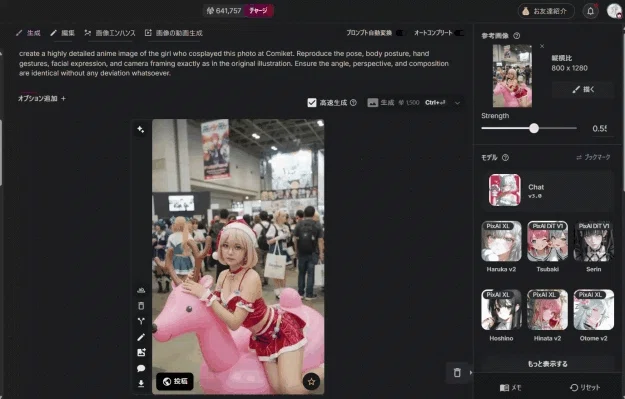This screenshot has width=625, height=399.
Task: Uncheck the 高速生成 checkbox
Action: (312, 103)
